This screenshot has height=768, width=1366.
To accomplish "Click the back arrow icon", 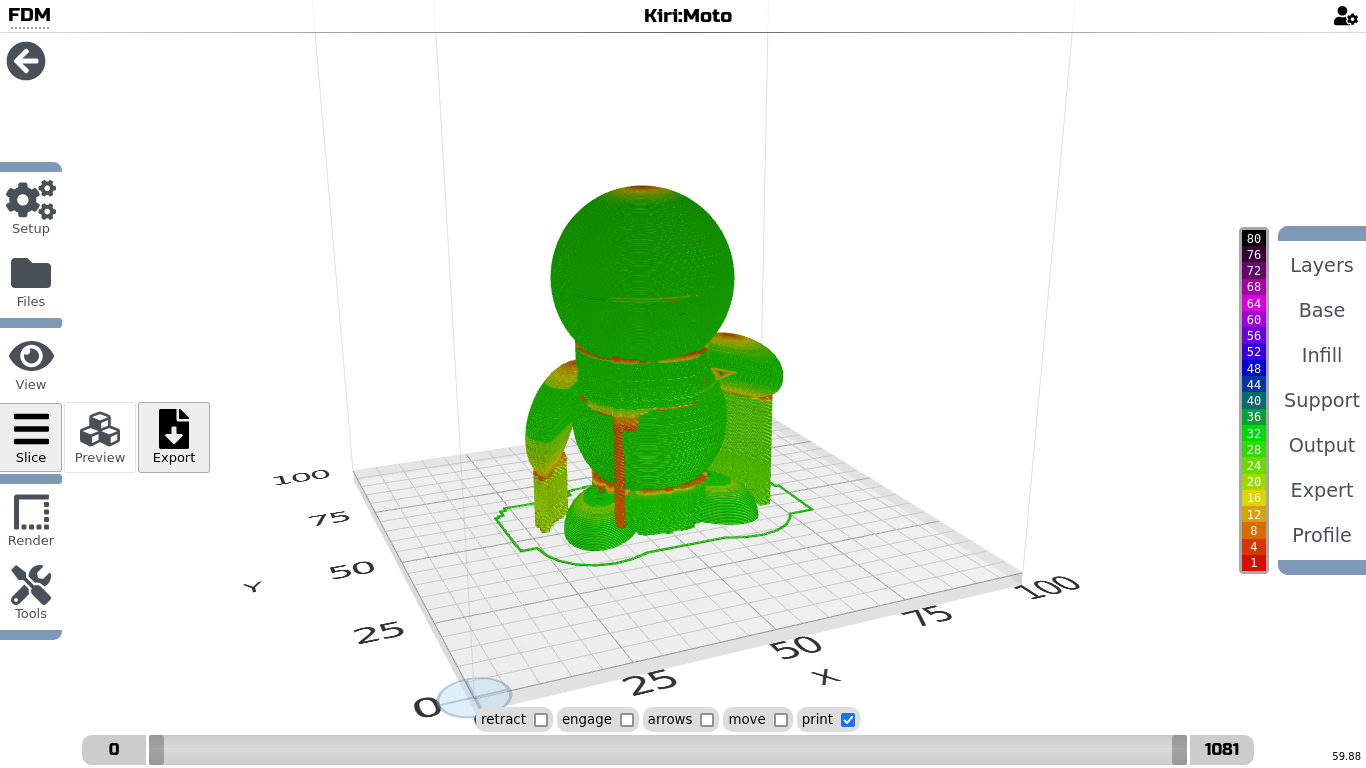I will [x=26, y=61].
